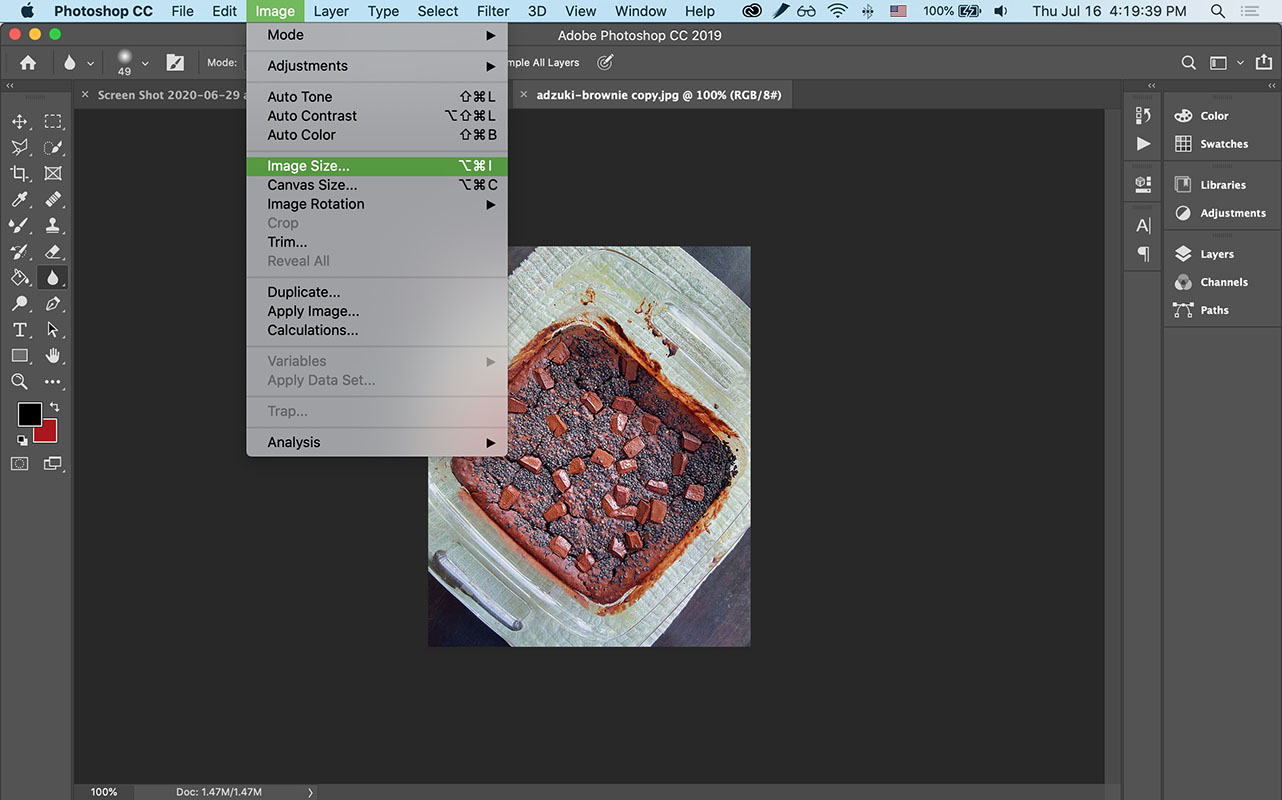This screenshot has height=800, width=1282.
Task: Toggle Quick Mask mode
Action: 19,463
